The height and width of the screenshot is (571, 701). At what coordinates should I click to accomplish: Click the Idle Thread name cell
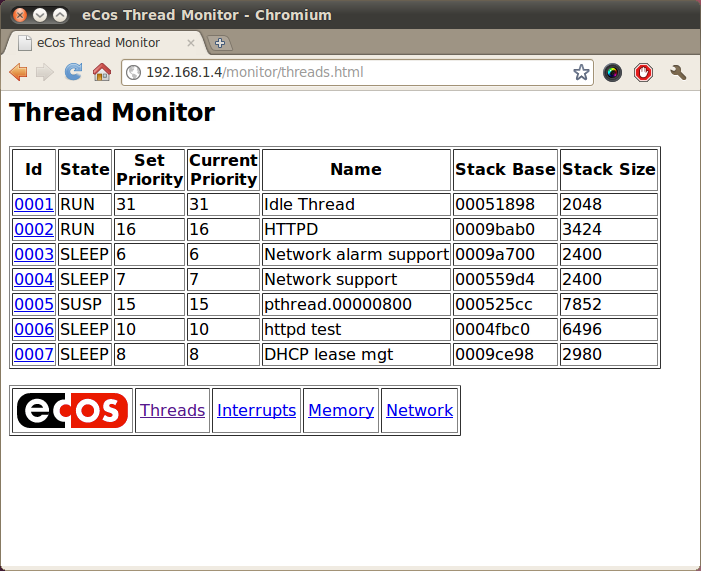(x=356, y=204)
